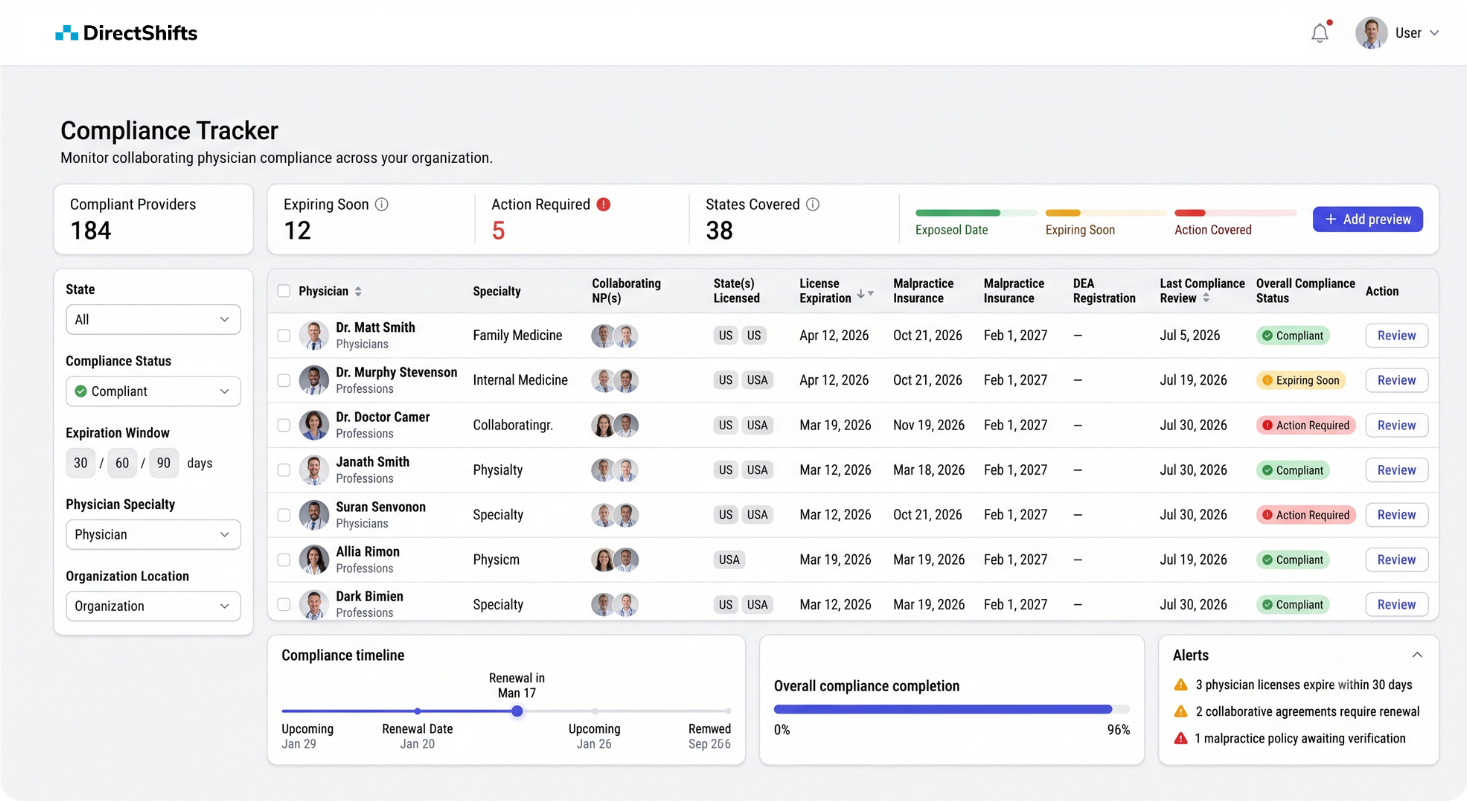Open the Compliance Status dropdown
This screenshot has width=1468, height=802.
coord(153,391)
